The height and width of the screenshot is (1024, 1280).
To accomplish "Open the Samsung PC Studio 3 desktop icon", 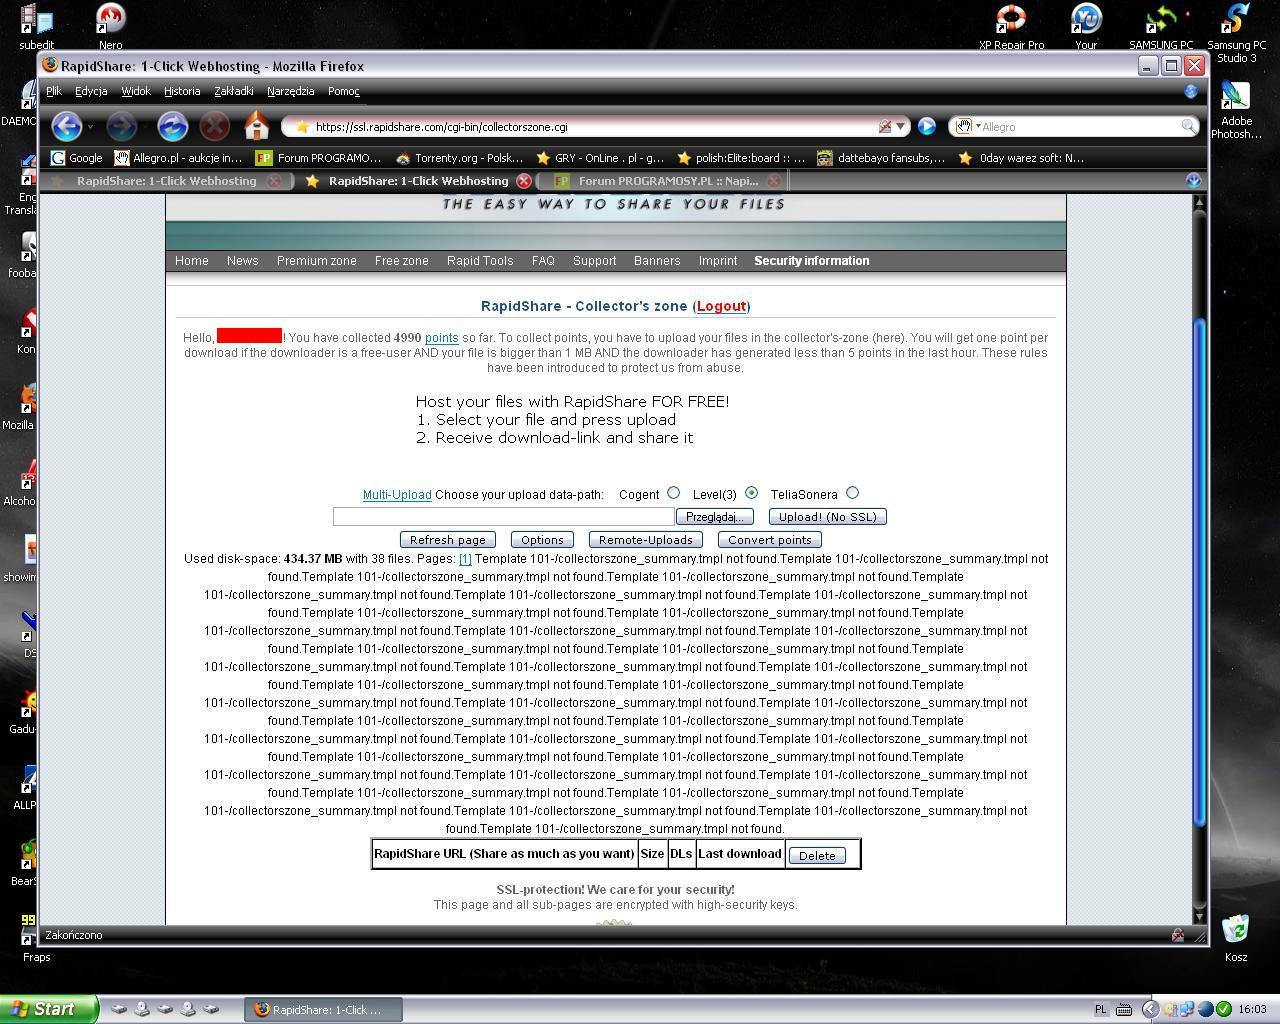I will (x=1236, y=32).
